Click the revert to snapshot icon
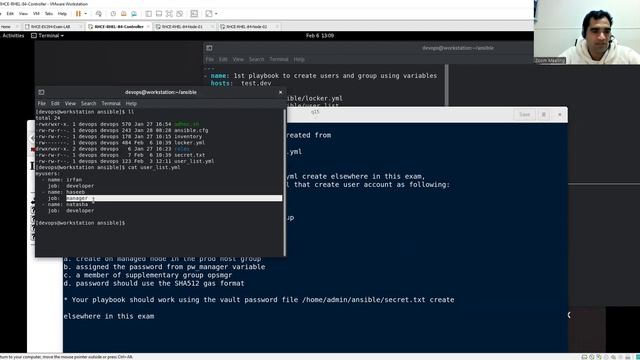 point(124,13)
